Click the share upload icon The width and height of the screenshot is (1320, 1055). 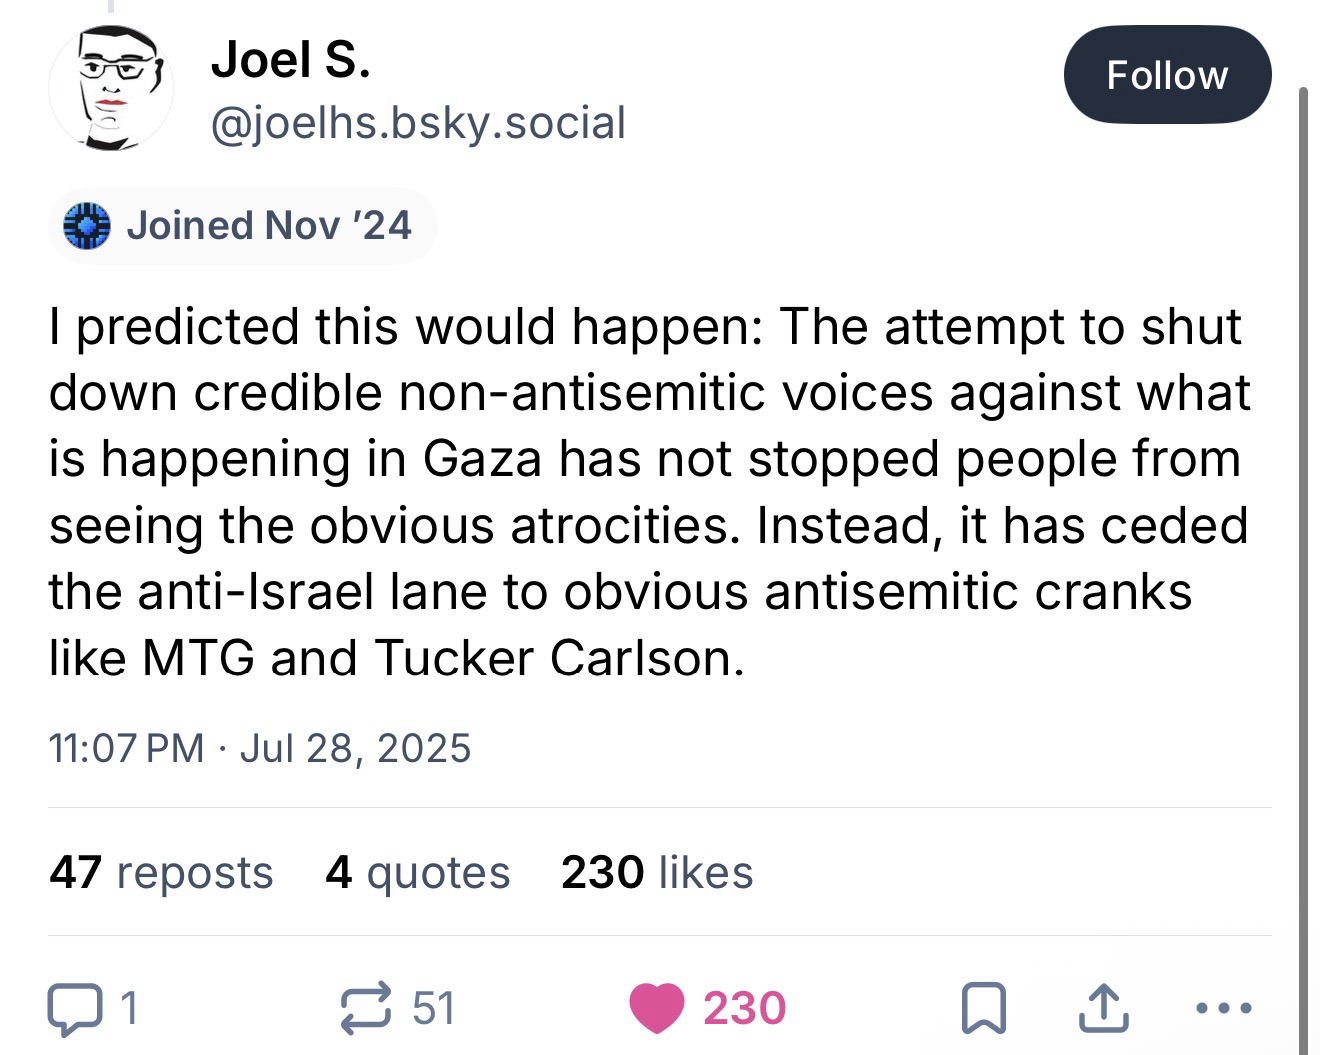pyautogui.click(x=1105, y=1008)
